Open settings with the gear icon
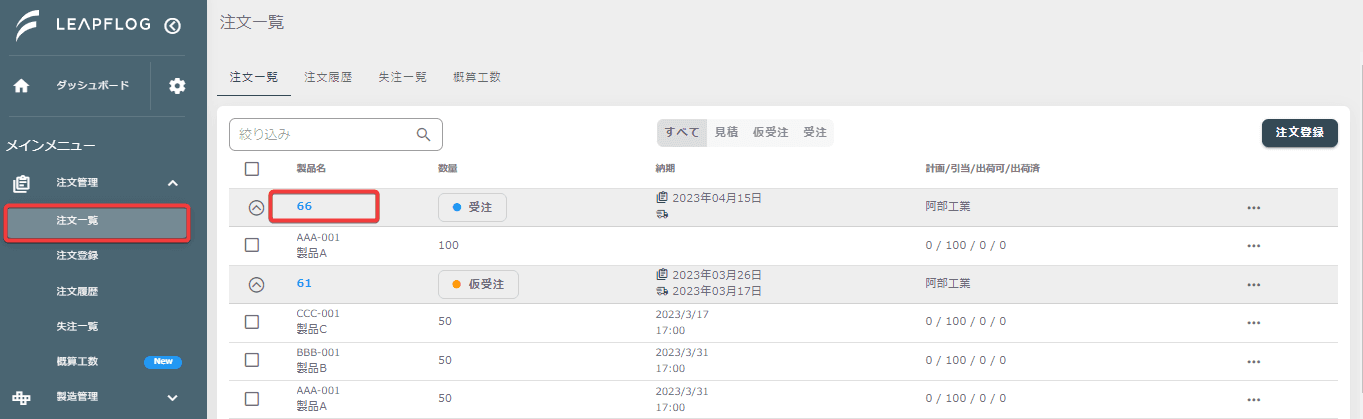Viewport: 1363px width, 419px height. (177, 86)
